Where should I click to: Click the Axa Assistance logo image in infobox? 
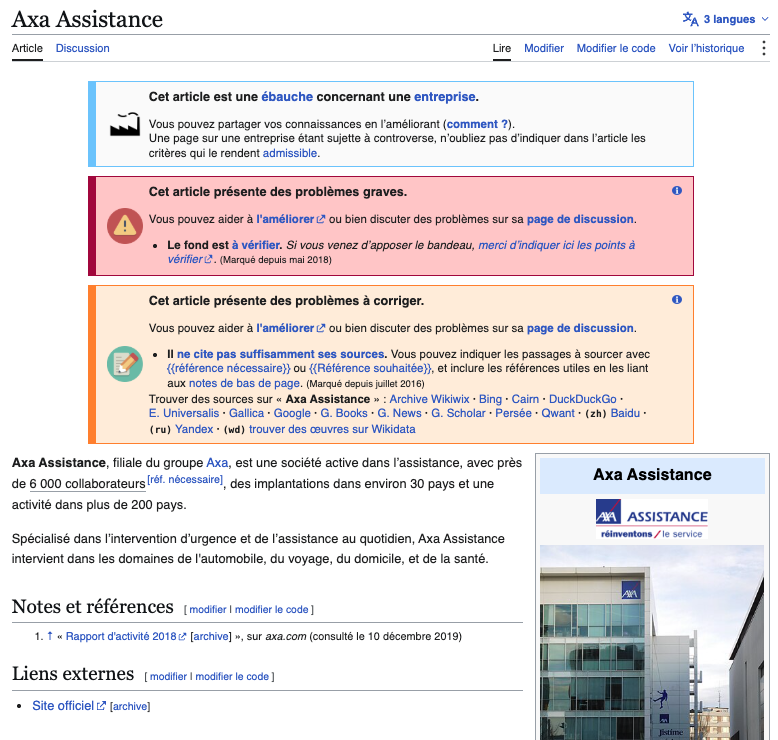point(652,519)
